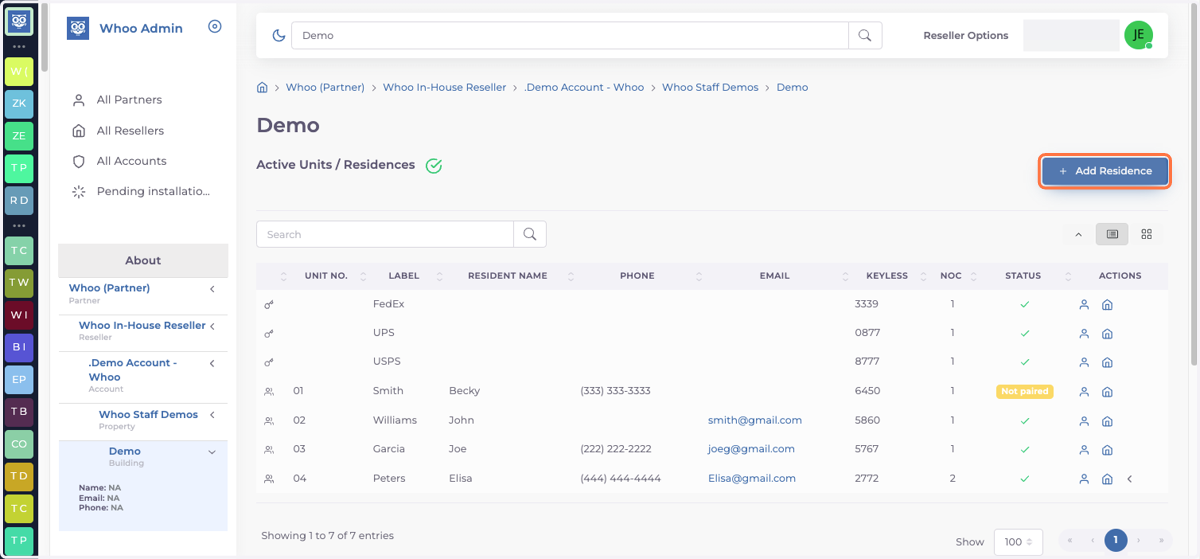This screenshot has height=559, width=1200.
Task: Open Reseller Options menu
Action: click(x=965, y=35)
